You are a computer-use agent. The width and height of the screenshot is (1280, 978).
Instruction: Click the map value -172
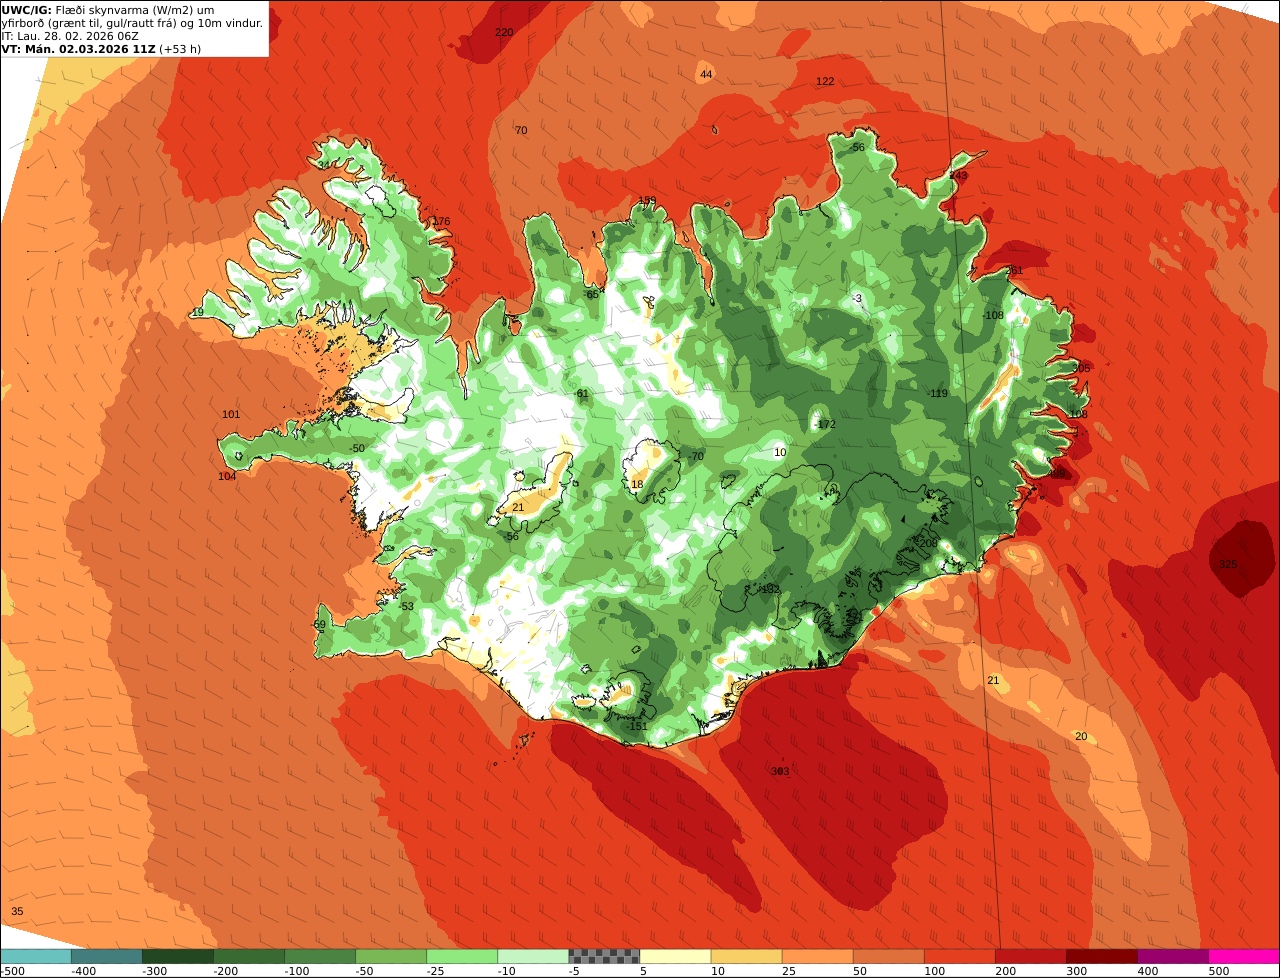pos(825,425)
